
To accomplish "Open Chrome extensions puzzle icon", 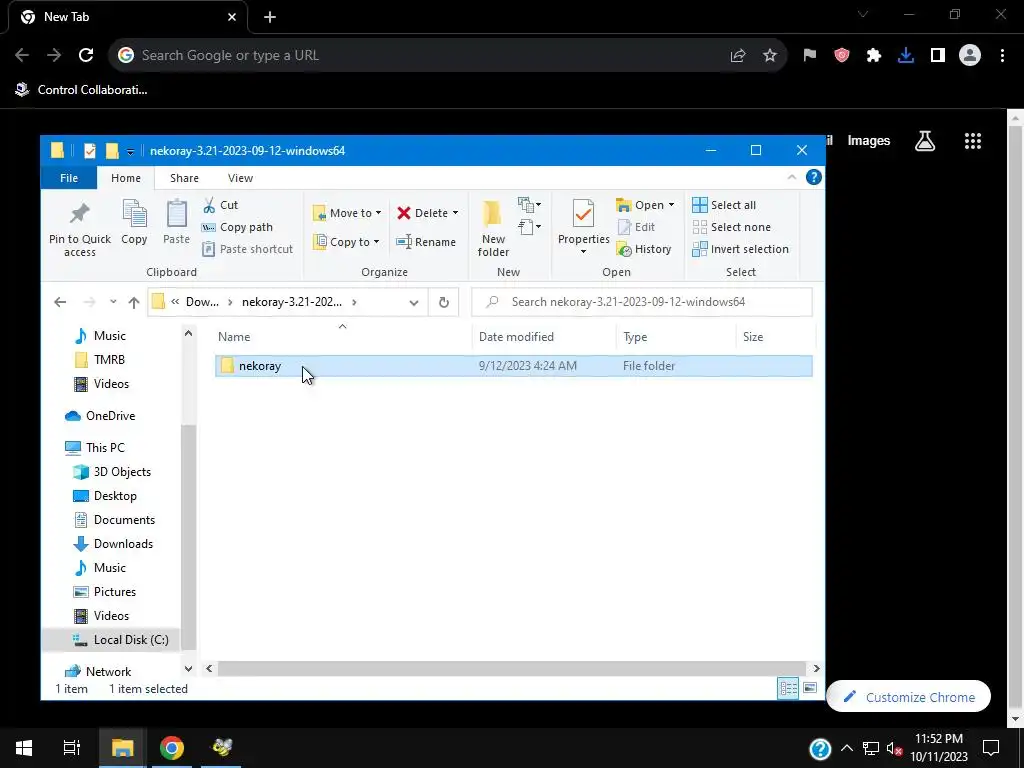I will point(874,56).
